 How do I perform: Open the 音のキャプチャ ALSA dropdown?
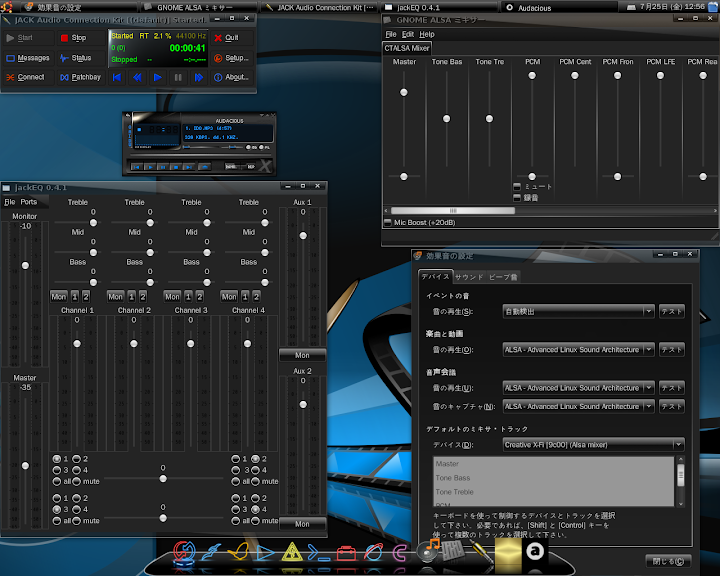pyautogui.click(x=579, y=406)
